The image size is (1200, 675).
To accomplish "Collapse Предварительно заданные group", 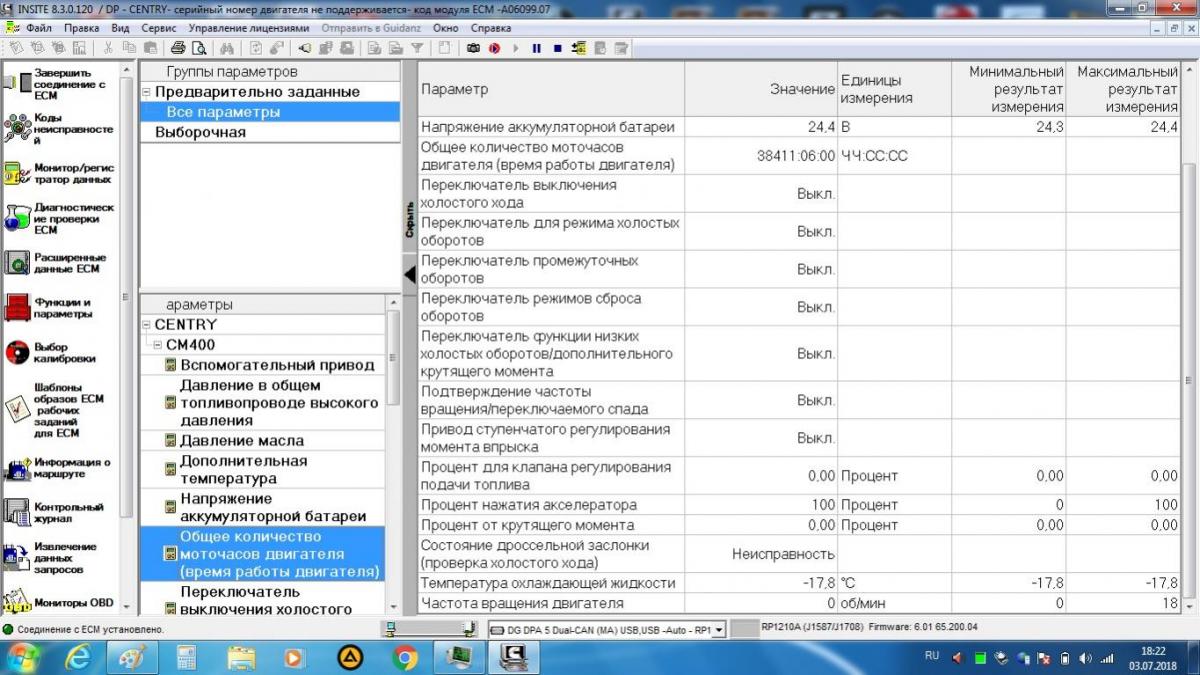I will [x=146, y=92].
